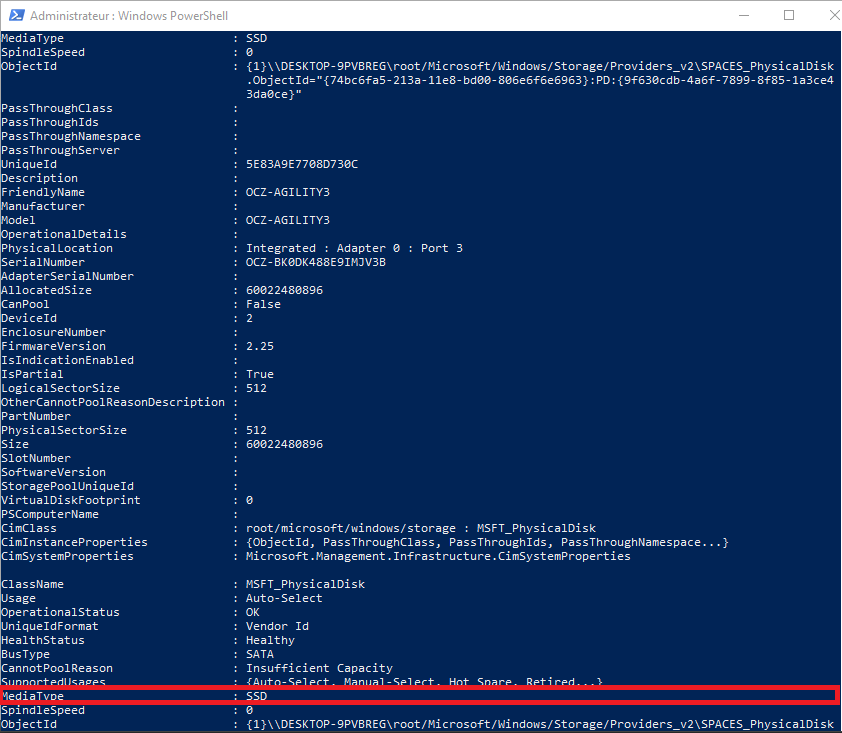
Task: Click the Size row value 60022480896
Action: coord(285,444)
